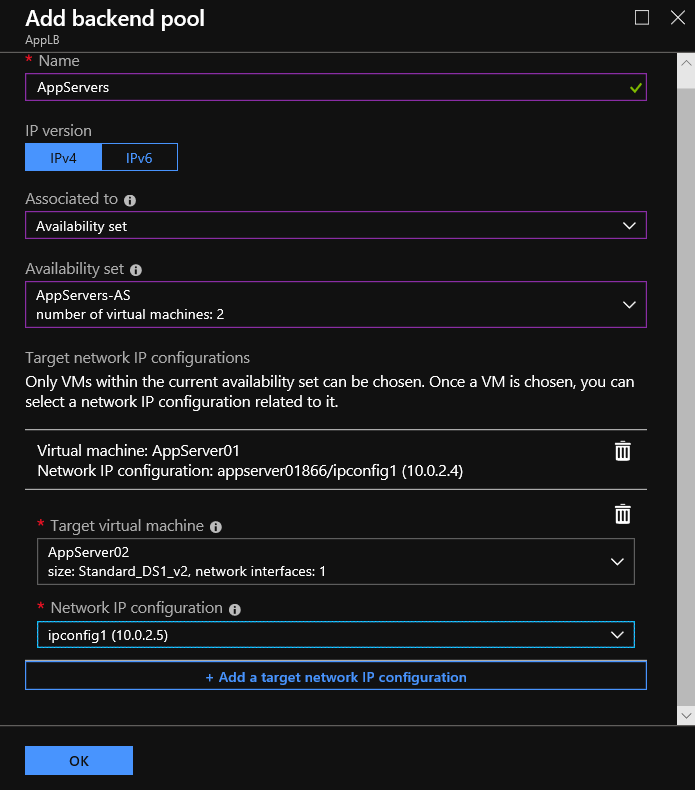
Task: Show info about Associated to
Action: coord(130,201)
